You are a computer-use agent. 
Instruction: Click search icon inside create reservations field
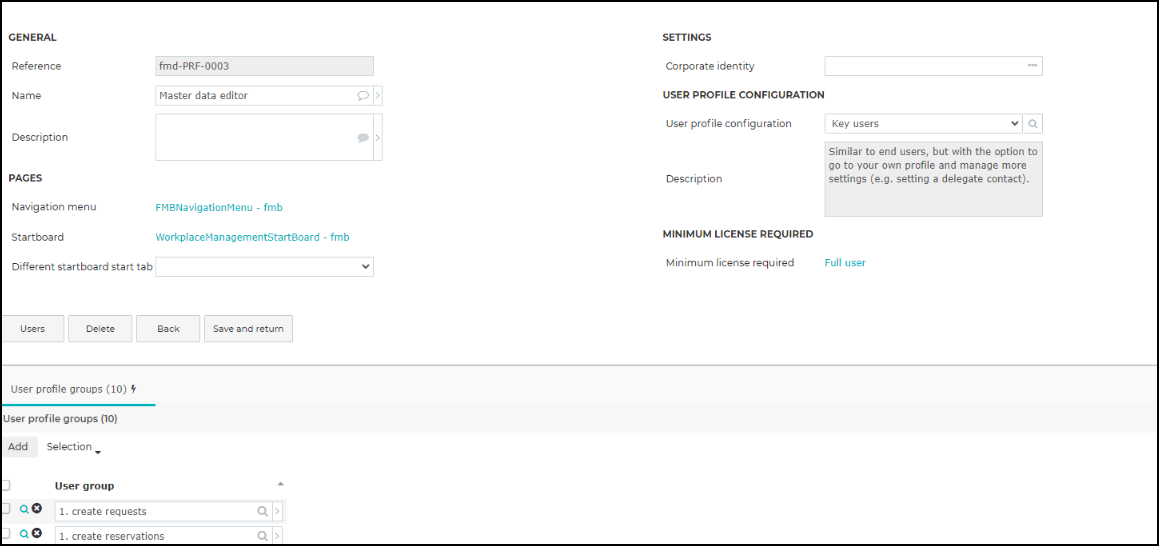pos(262,536)
